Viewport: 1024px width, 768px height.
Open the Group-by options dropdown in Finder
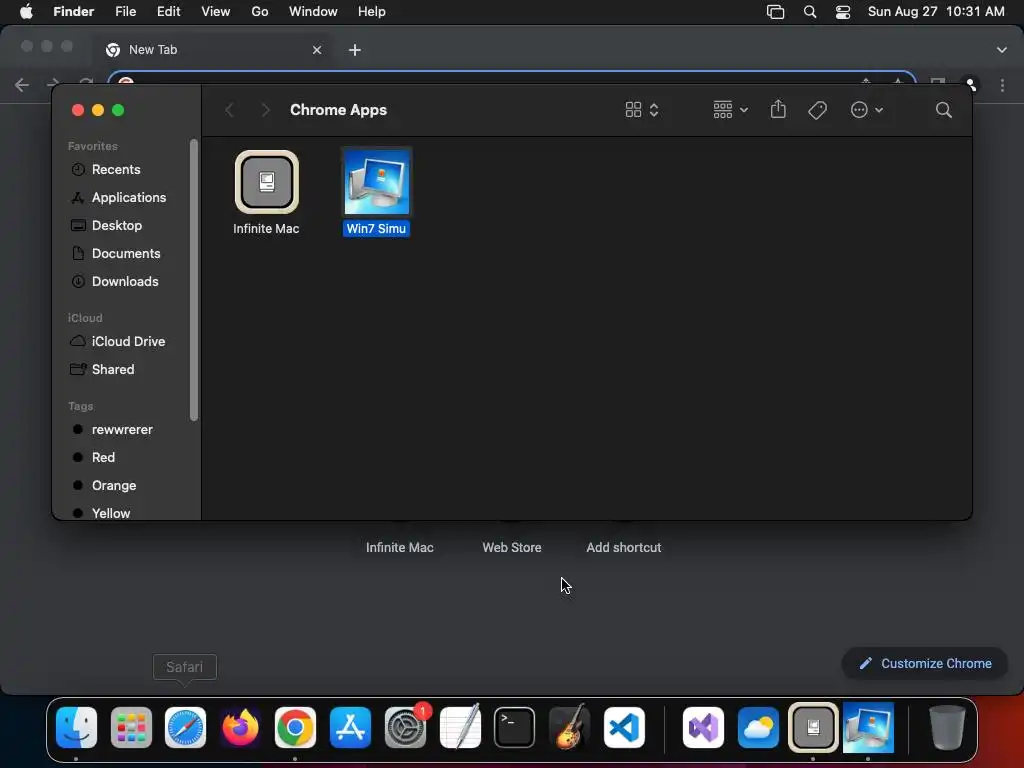730,110
